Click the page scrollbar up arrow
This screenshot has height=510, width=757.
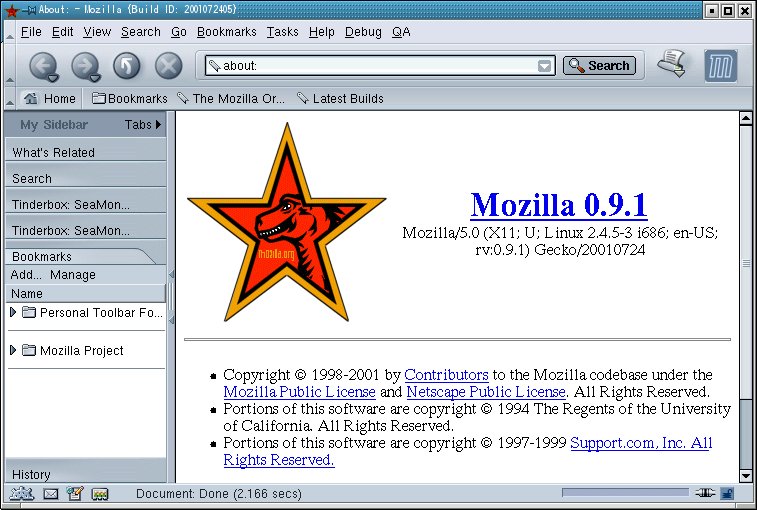(x=745, y=118)
